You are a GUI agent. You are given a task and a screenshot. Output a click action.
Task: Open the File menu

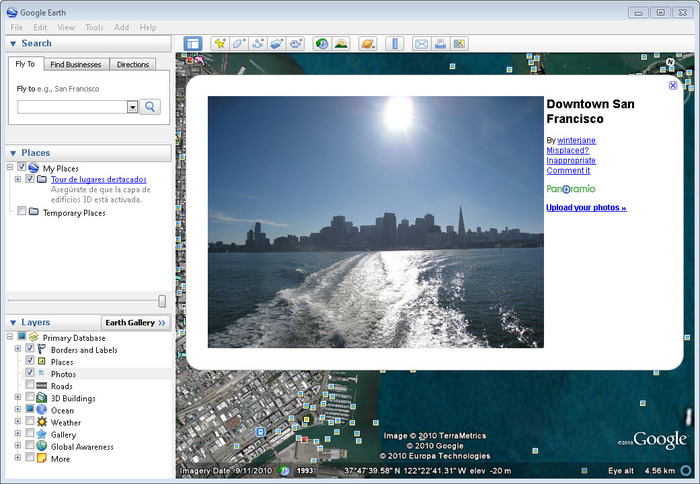tap(17, 27)
